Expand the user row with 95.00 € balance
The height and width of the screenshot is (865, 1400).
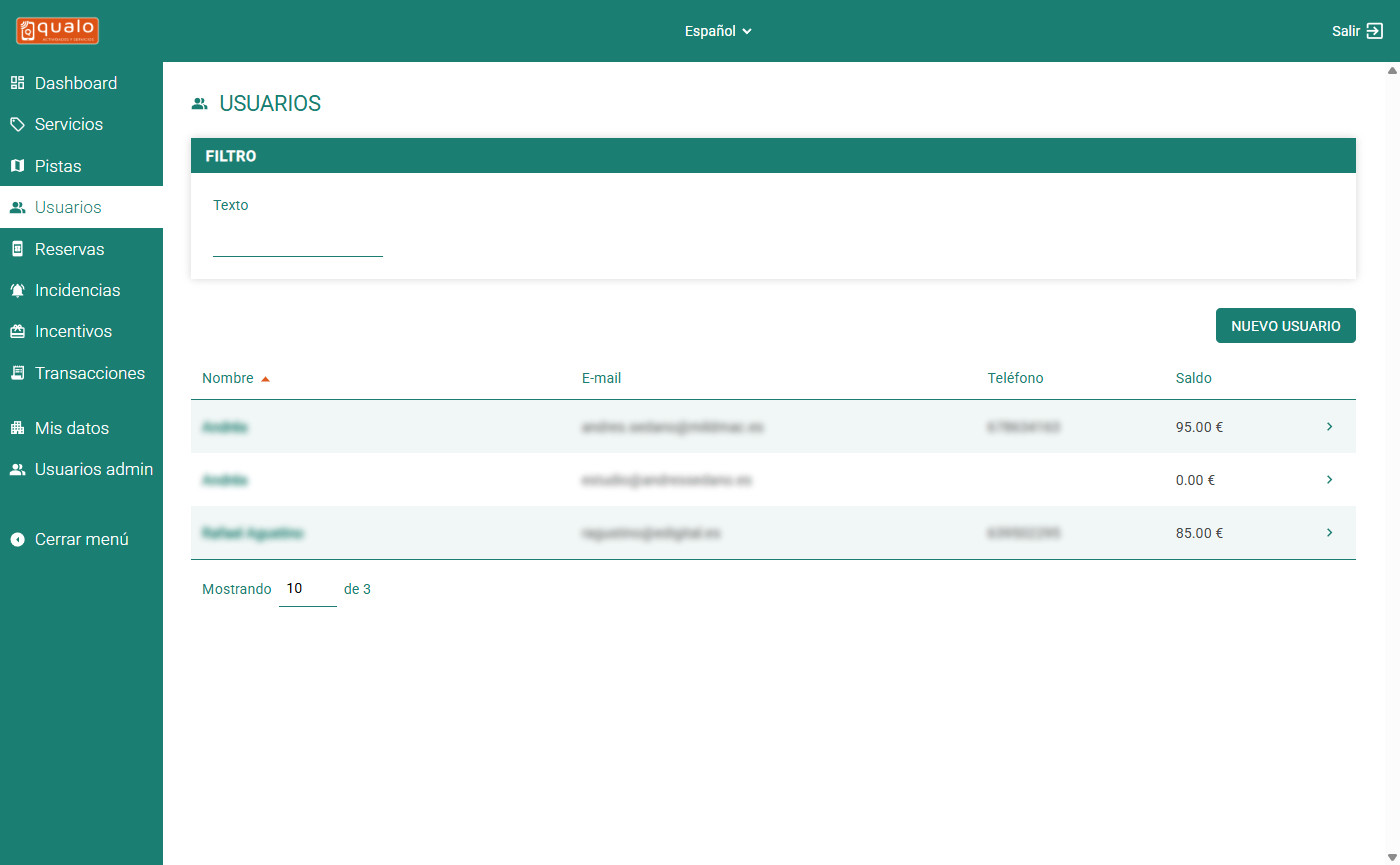1329,427
